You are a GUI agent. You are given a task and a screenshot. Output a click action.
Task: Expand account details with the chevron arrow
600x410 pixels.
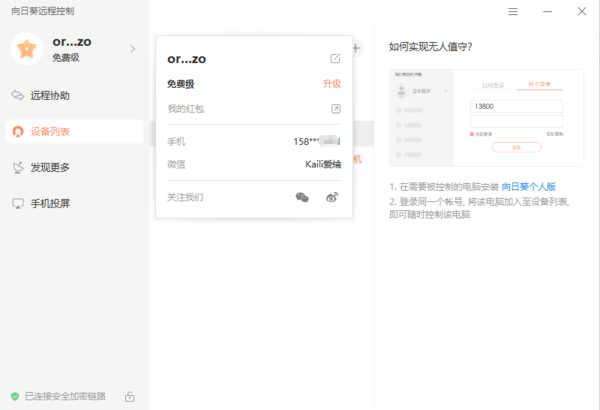tap(133, 48)
